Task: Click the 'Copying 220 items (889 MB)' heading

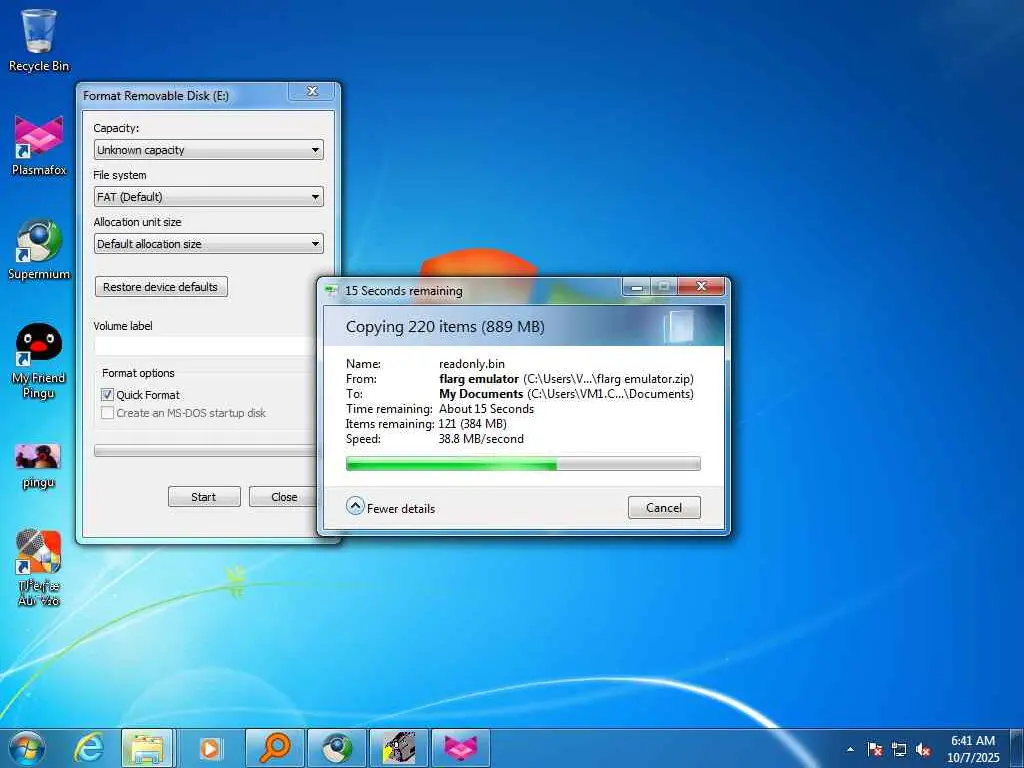Action: point(445,327)
